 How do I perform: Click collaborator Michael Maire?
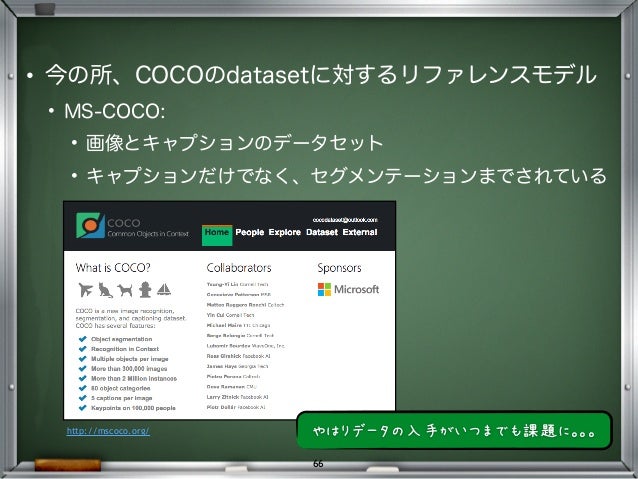coord(238,325)
